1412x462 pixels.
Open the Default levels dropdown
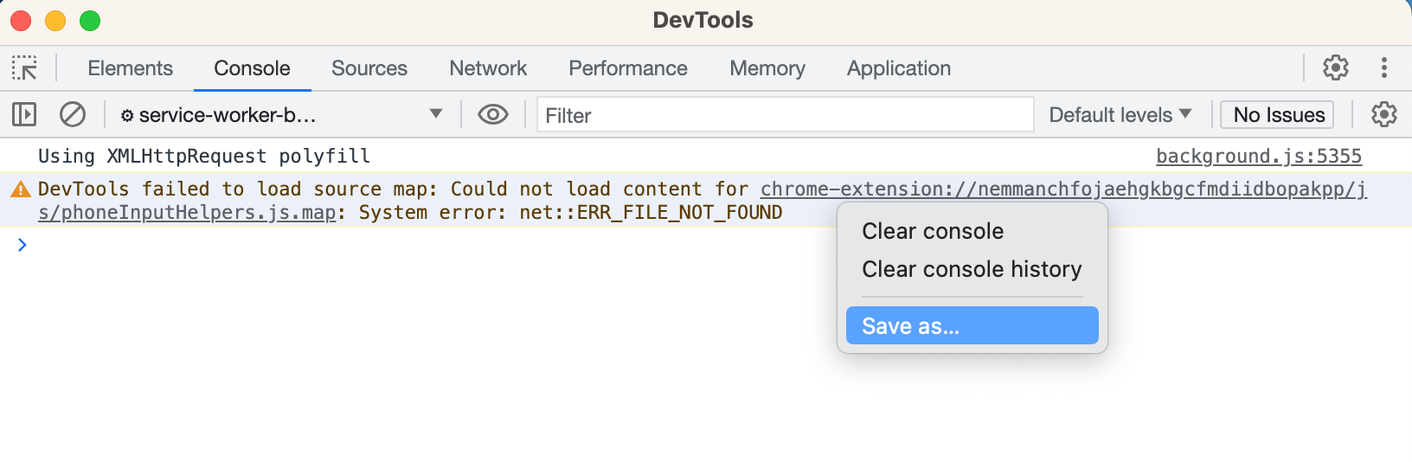tap(1120, 115)
